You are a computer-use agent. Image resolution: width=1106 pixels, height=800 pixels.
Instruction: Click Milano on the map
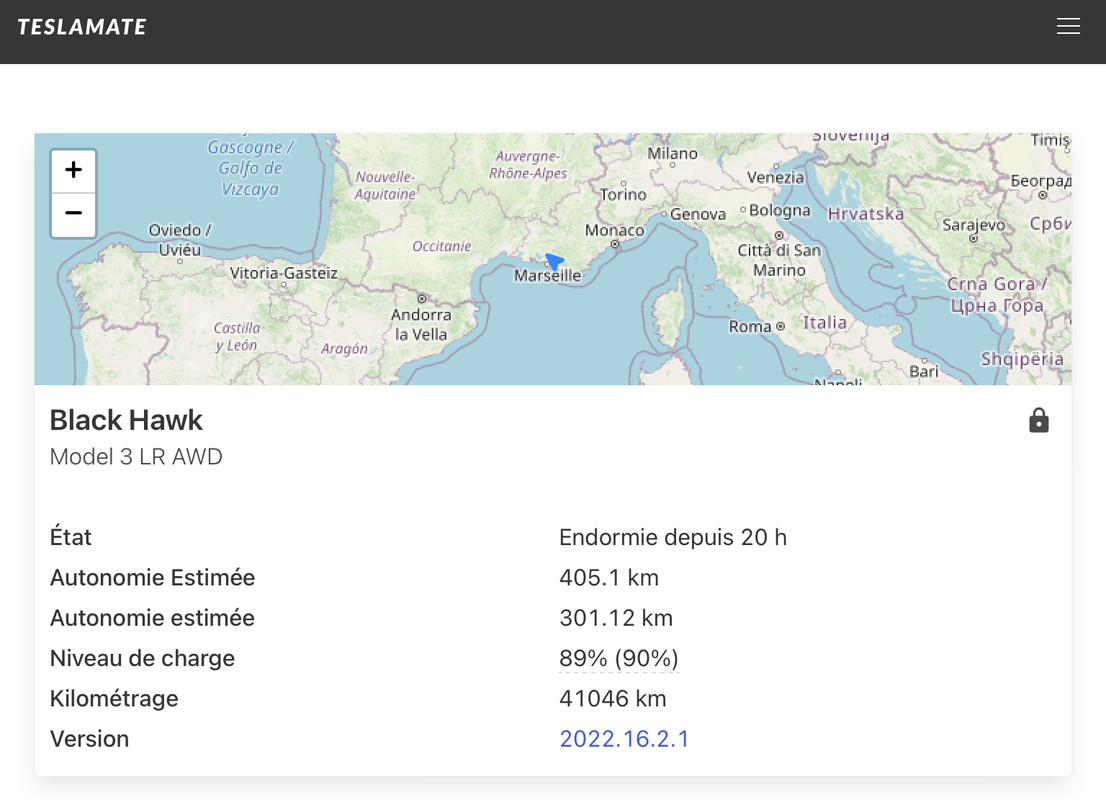672,153
